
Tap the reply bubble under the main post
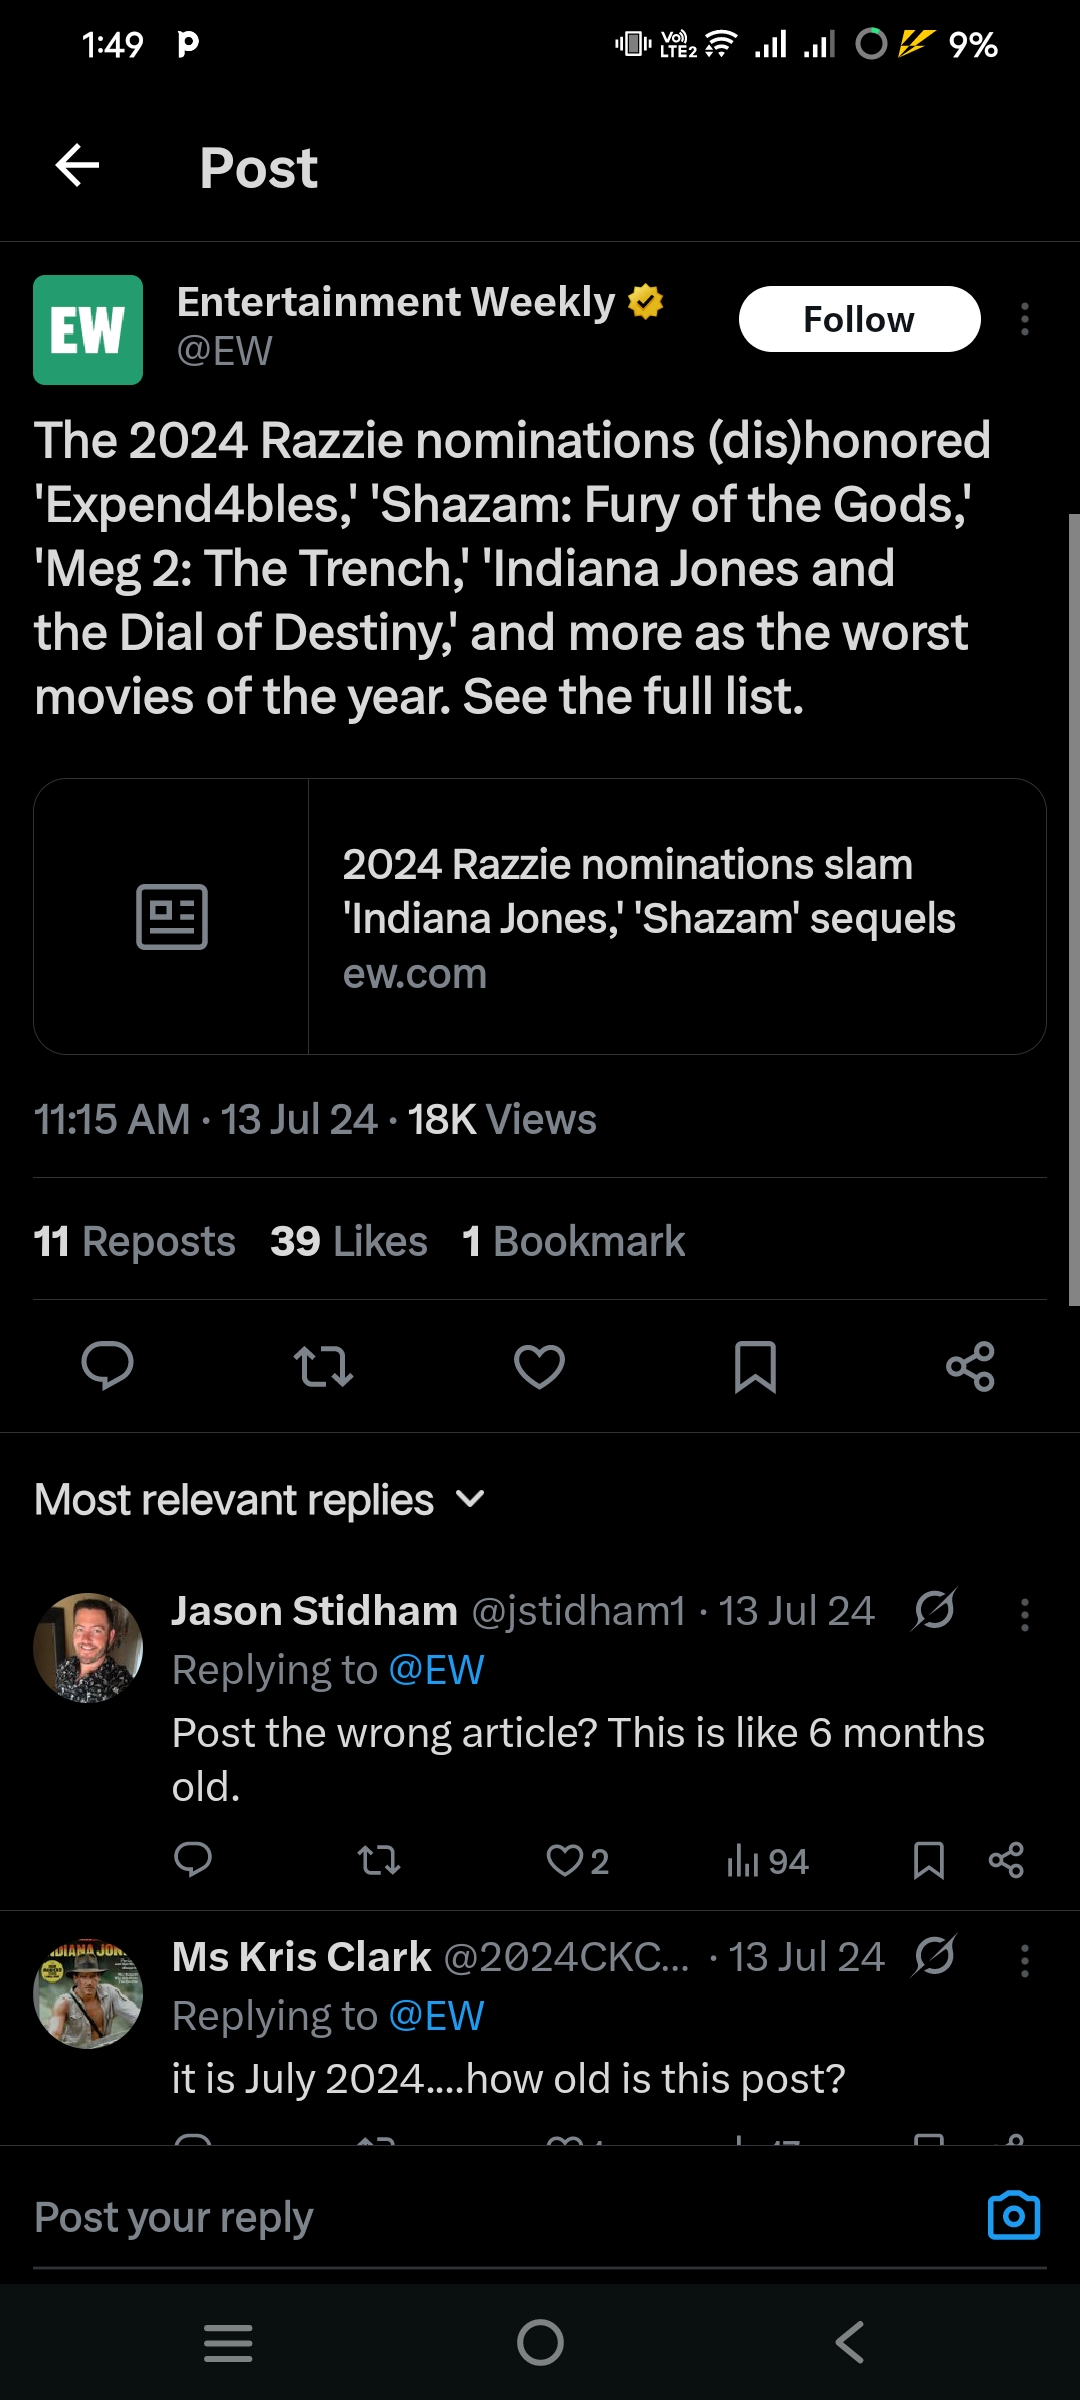[x=107, y=1366]
